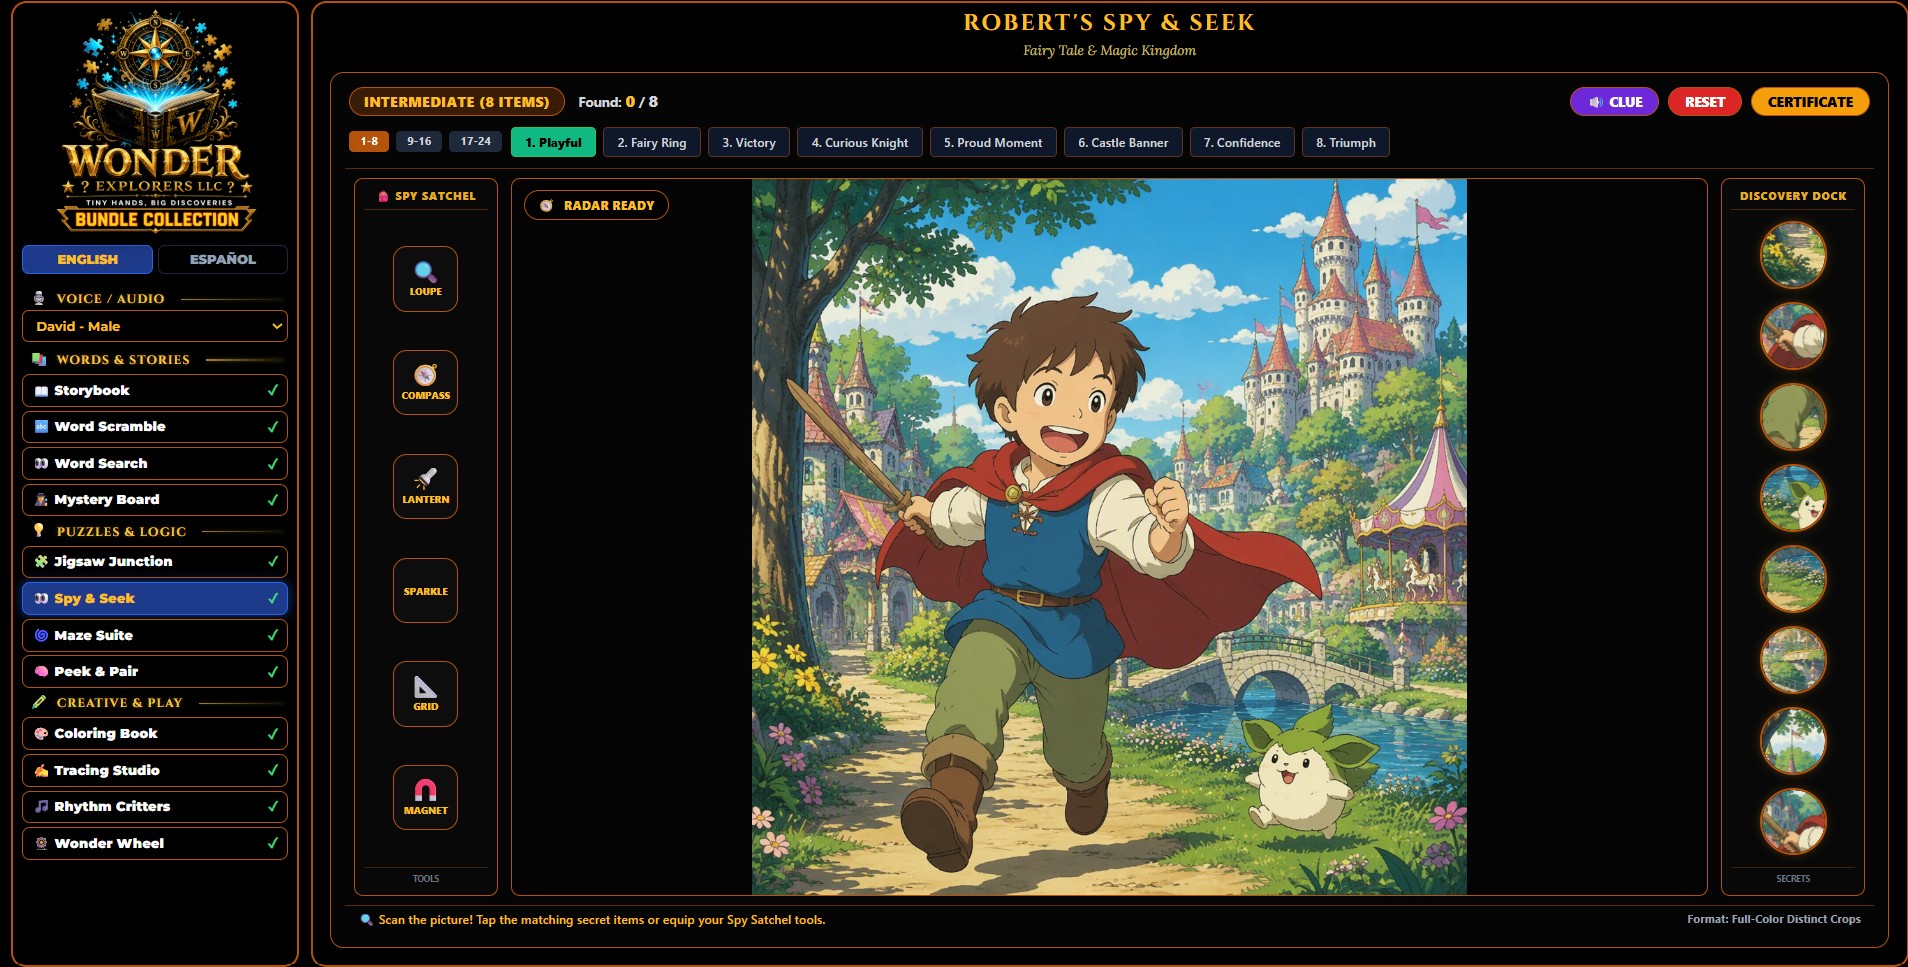Equip the Compass tool

click(x=425, y=382)
